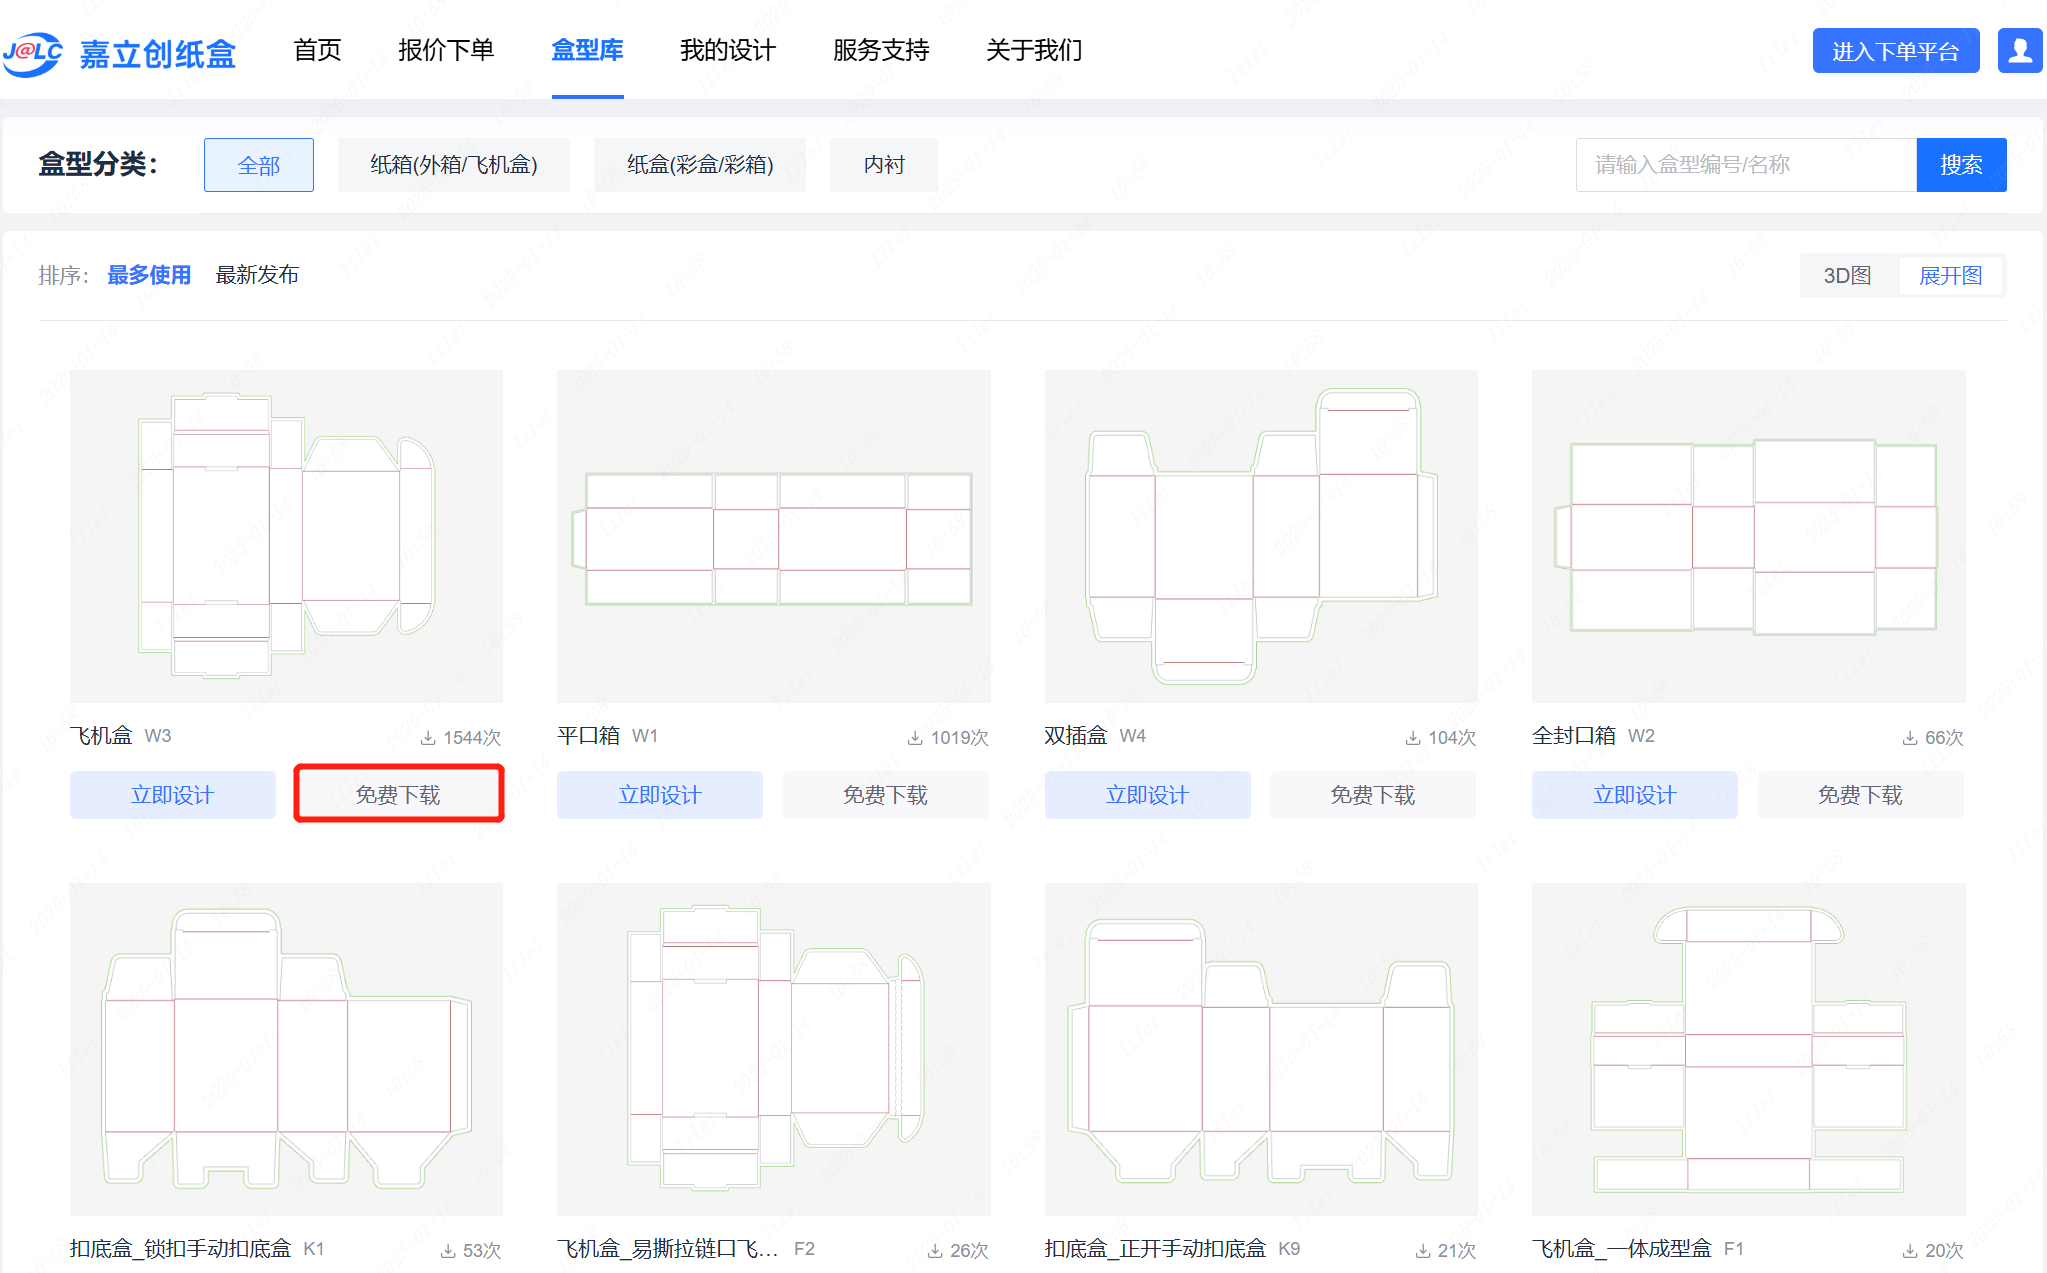Click 立即设计 for 双插盒 W4
2047x1273 pixels.
(x=1148, y=795)
